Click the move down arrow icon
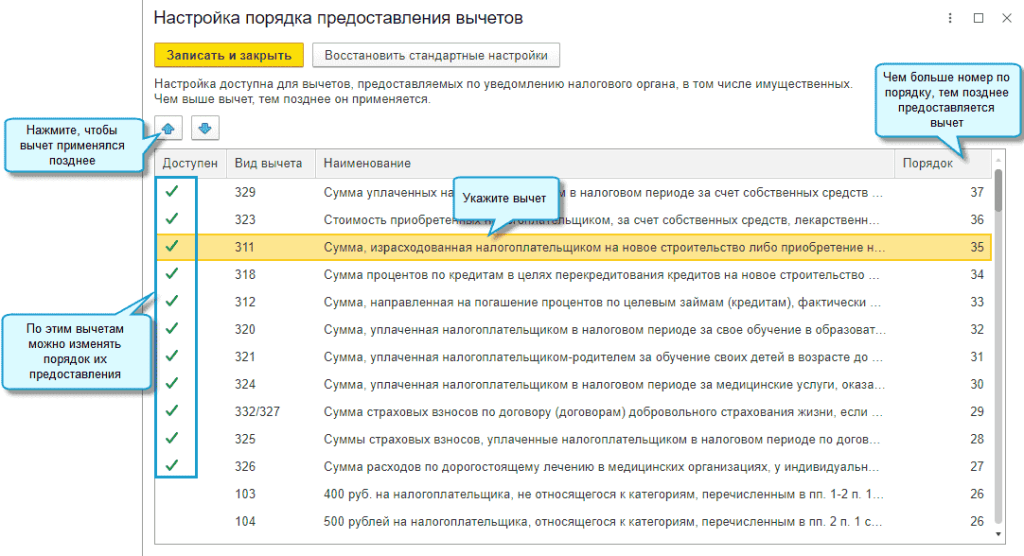This screenshot has width=1024, height=556. point(205,128)
